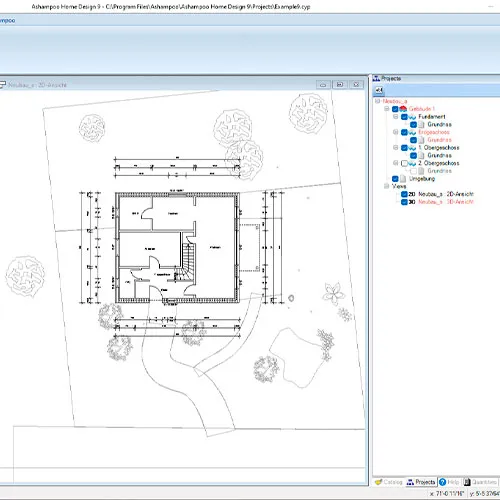
Task: Click the Erdgeschoss Grundriss page icon
Action: (x=421, y=140)
